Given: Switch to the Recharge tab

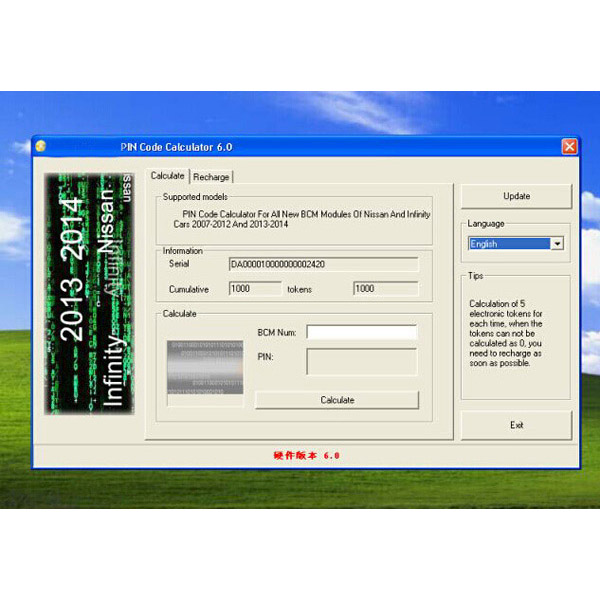Looking at the screenshot, I should (x=211, y=177).
